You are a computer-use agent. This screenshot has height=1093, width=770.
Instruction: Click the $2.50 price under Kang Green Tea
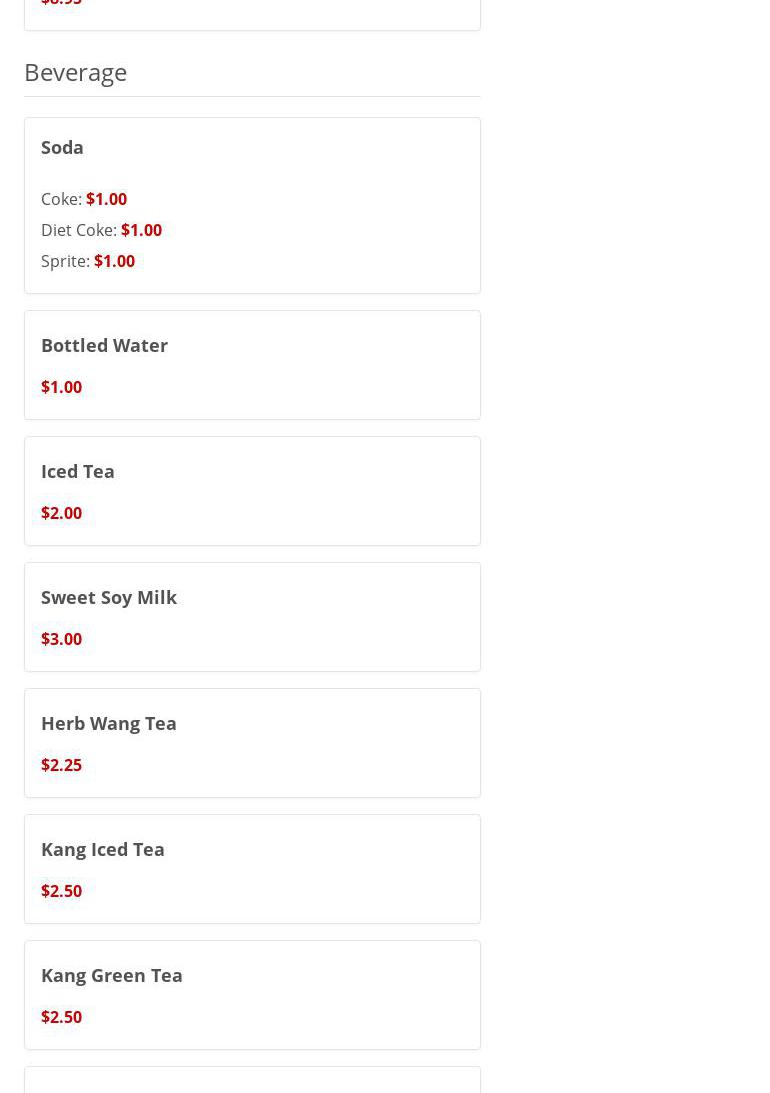(x=61, y=1017)
